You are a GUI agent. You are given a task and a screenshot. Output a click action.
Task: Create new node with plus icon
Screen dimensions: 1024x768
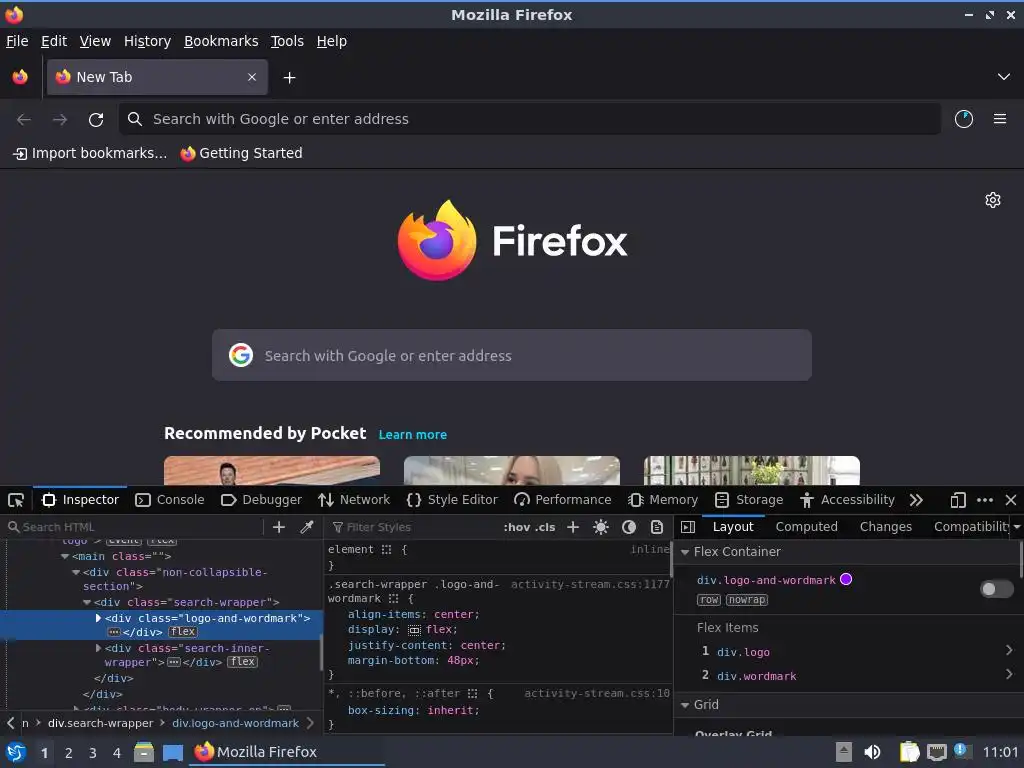(279, 527)
